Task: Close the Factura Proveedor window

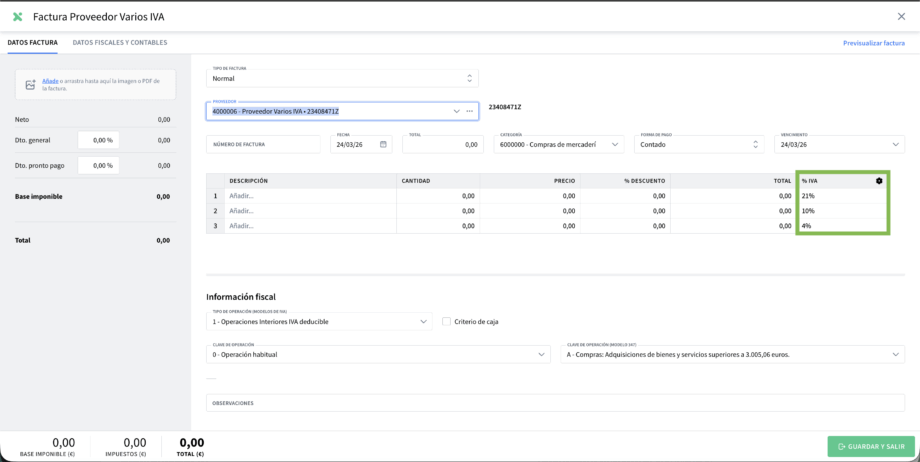Action: coord(901,16)
